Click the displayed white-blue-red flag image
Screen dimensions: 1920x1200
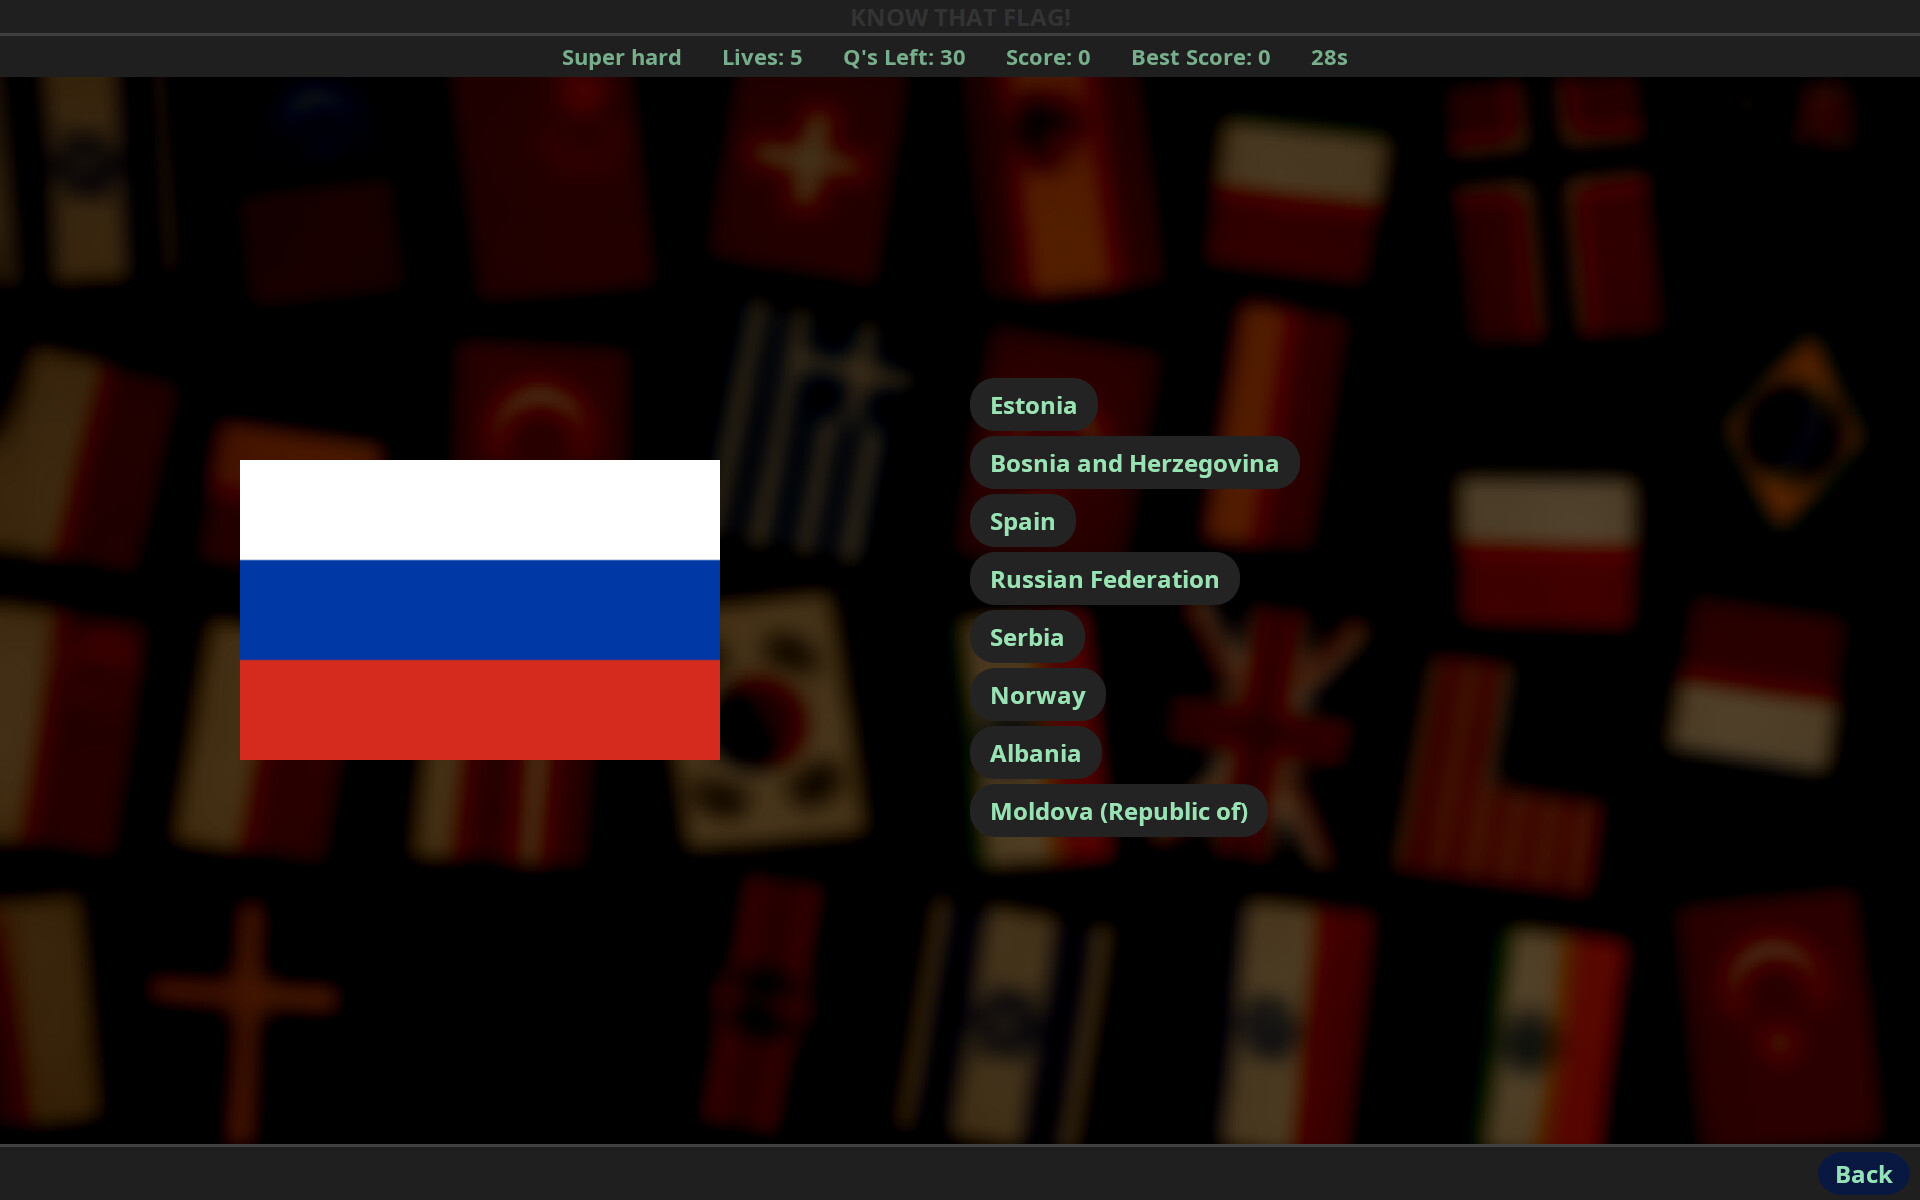(479, 609)
